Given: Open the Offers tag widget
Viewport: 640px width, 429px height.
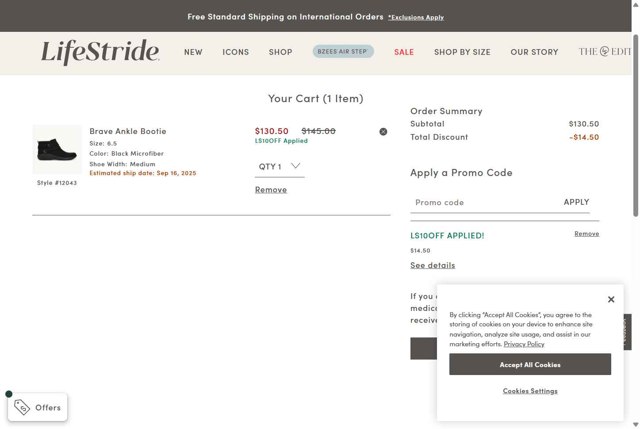Looking at the screenshot, I should tap(38, 407).
